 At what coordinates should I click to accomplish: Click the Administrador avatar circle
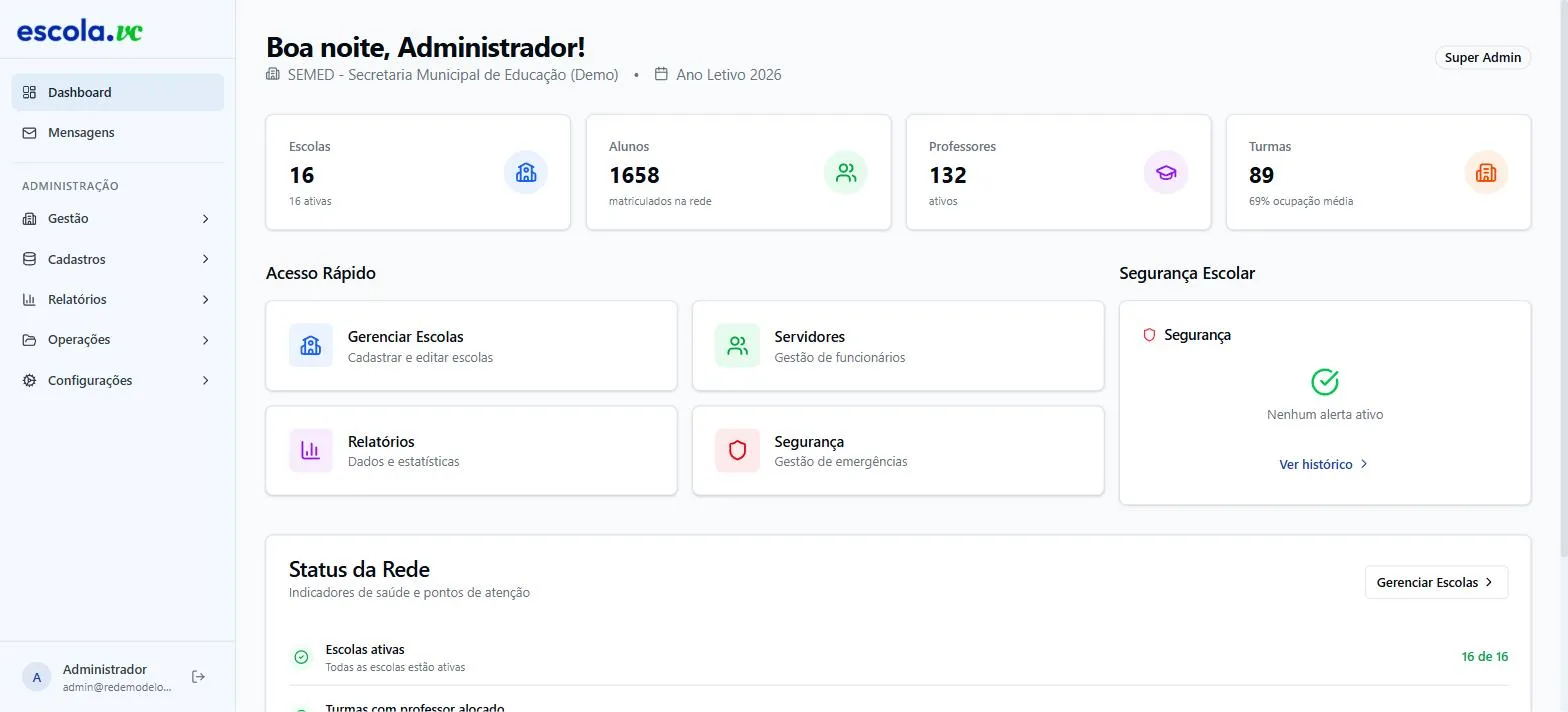[37, 677]
